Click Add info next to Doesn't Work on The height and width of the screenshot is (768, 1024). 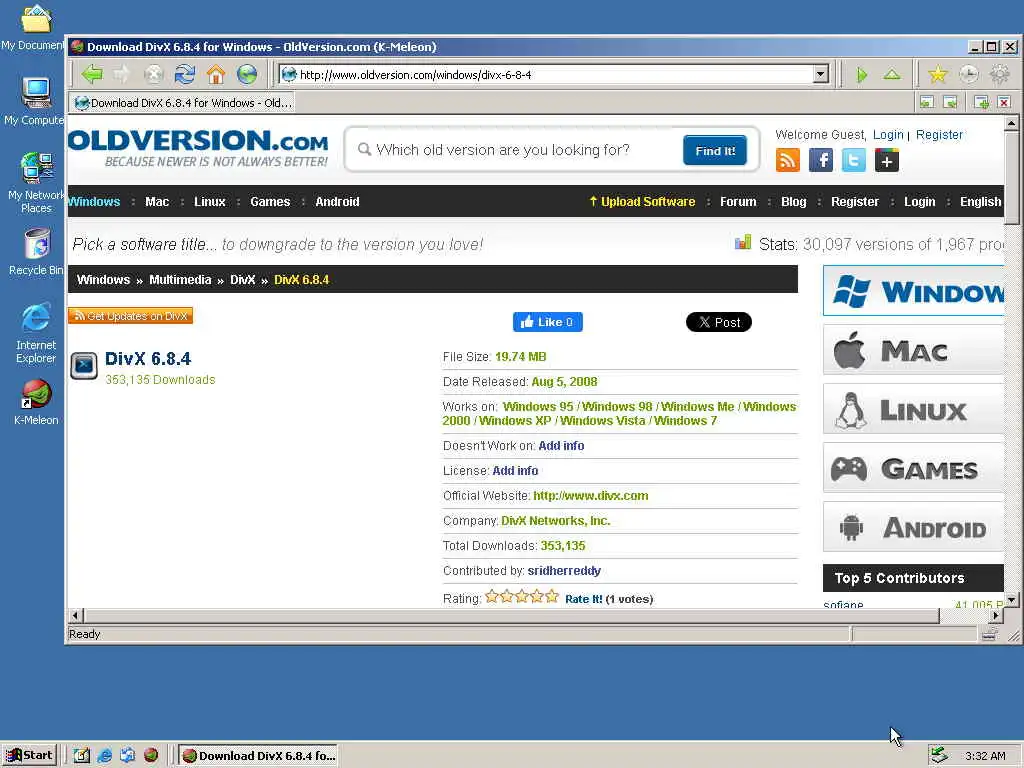click(x=561, y=445)
